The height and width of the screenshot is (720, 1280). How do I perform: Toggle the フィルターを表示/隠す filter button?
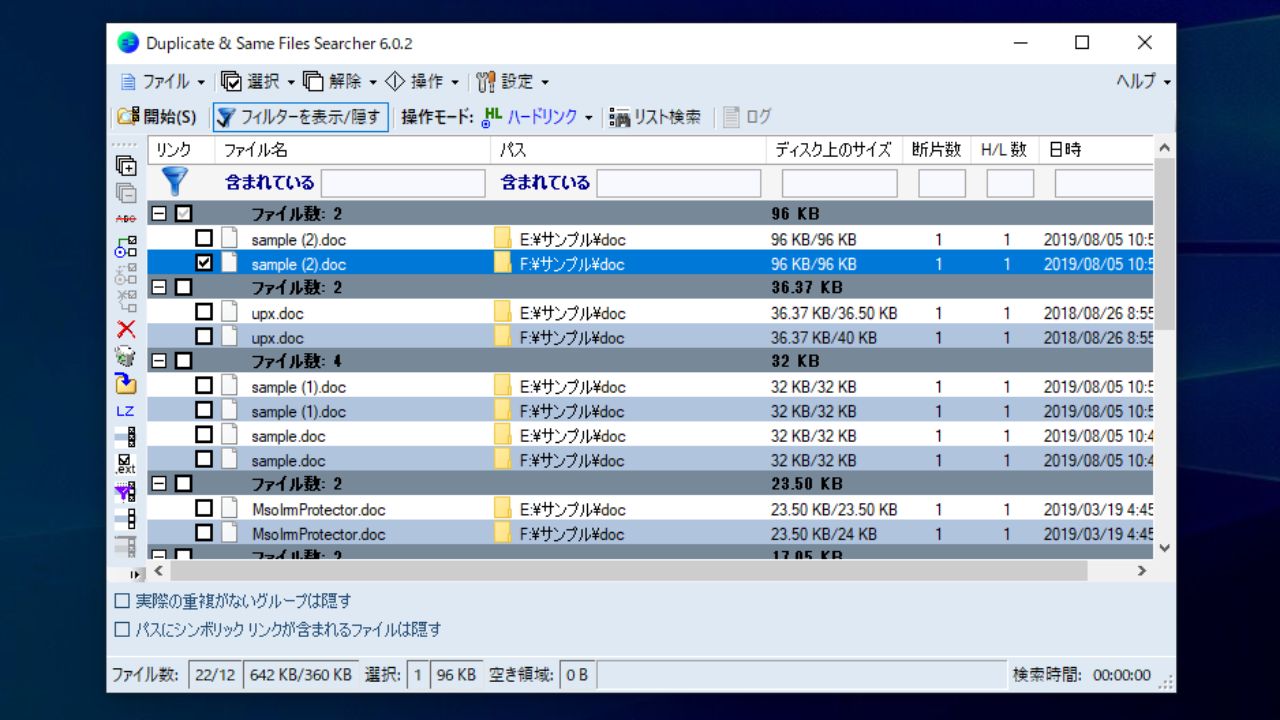coord(300,117)
